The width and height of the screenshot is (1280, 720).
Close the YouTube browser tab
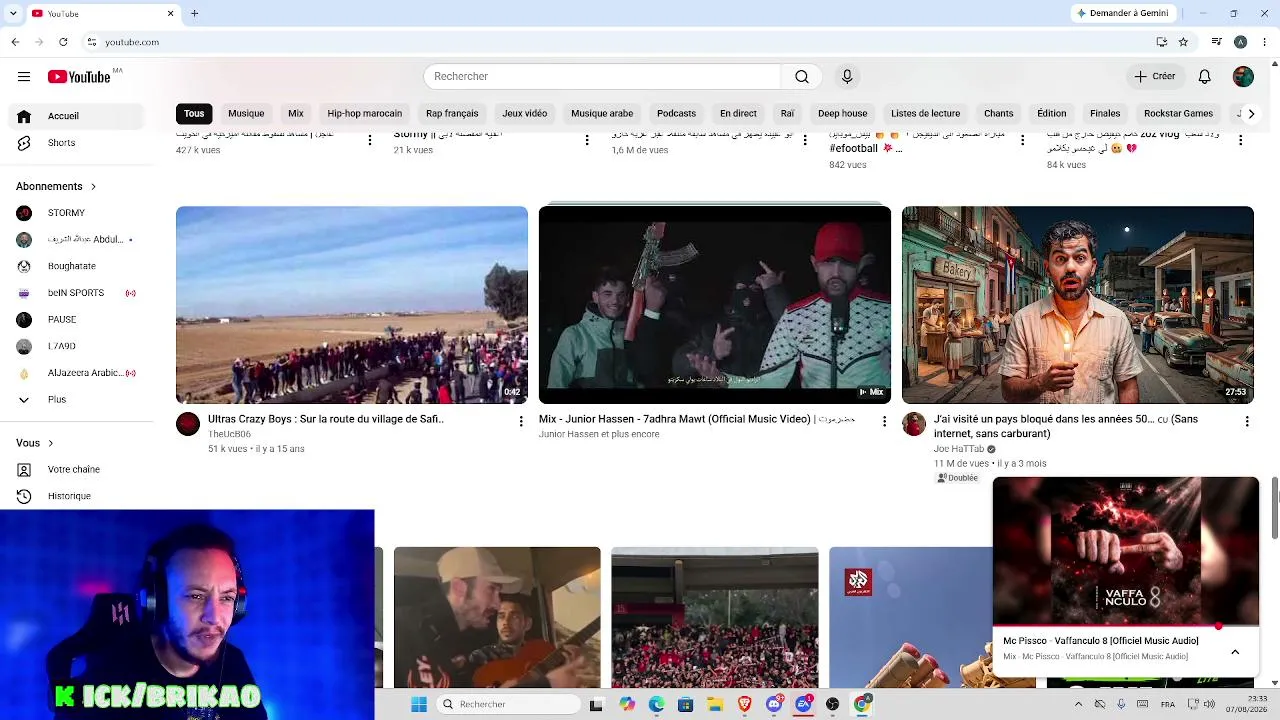coord(170,14)
